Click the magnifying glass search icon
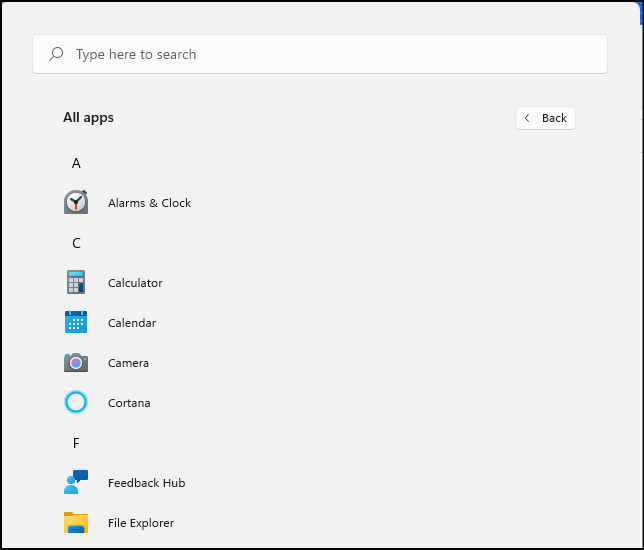The height and width of the screenshot is (550, 644). [57, 54]
